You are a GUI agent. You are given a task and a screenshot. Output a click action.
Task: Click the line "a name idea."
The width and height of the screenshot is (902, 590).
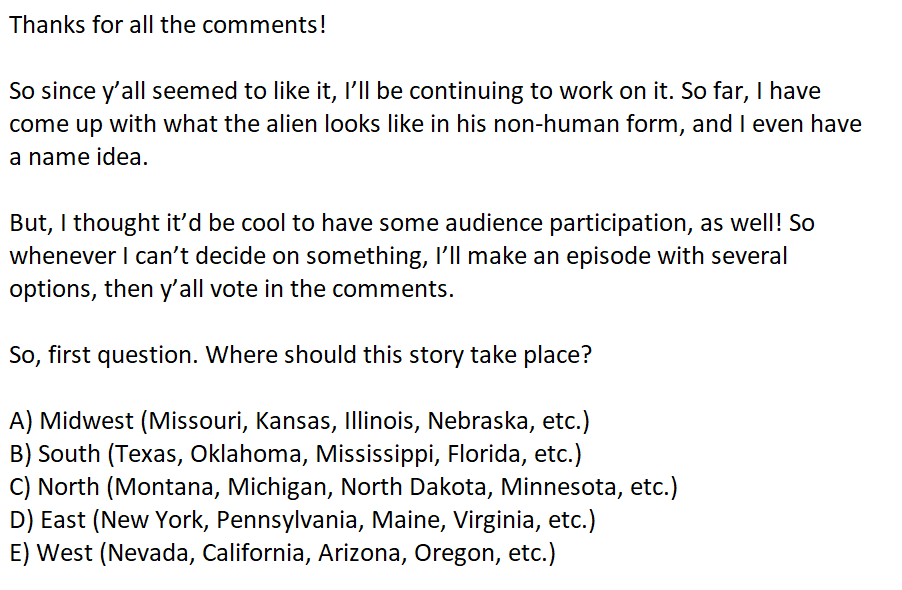coord(78,157)
